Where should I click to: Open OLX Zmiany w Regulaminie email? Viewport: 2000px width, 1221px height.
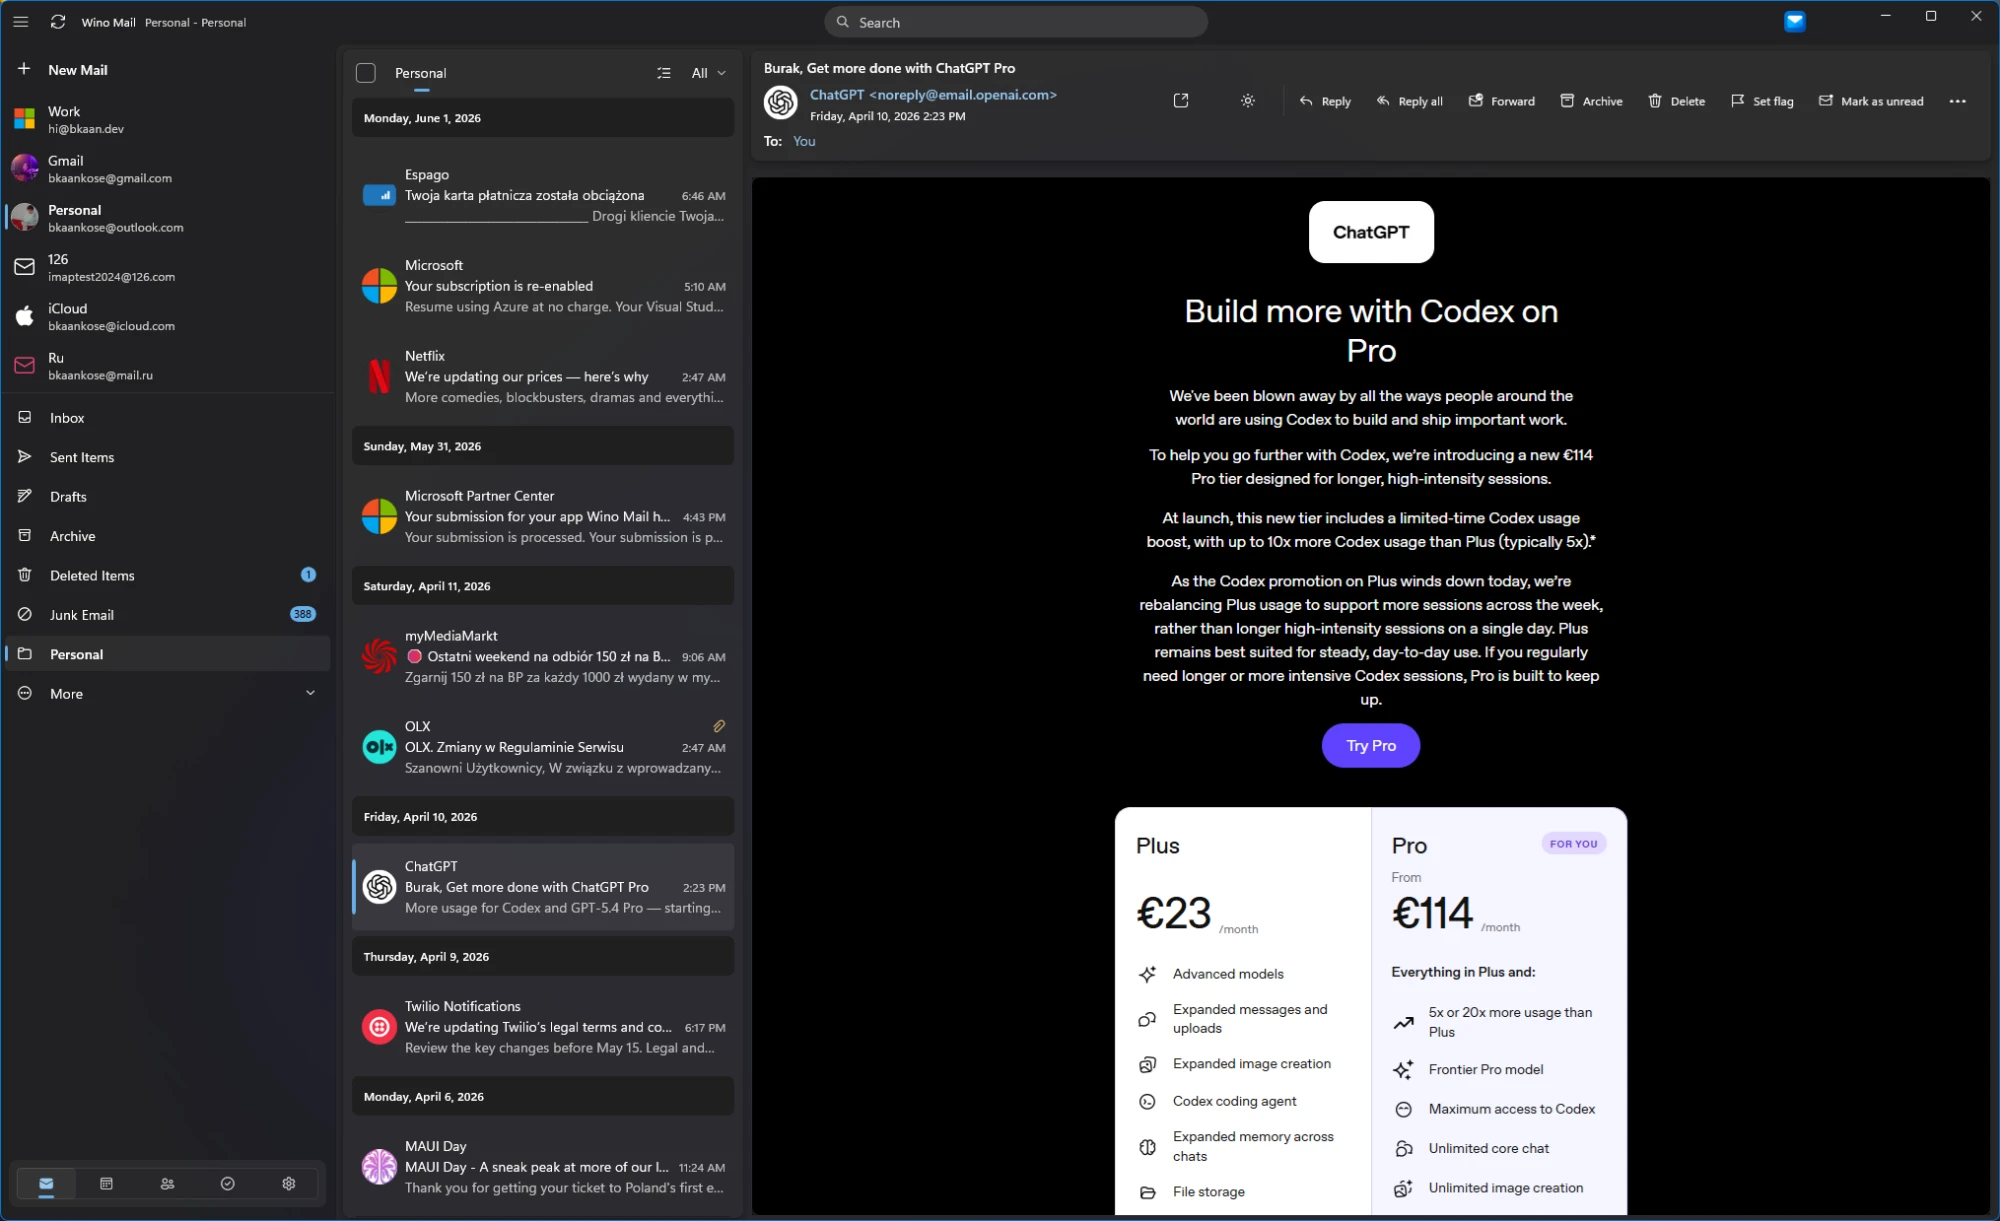click(542, 747)
